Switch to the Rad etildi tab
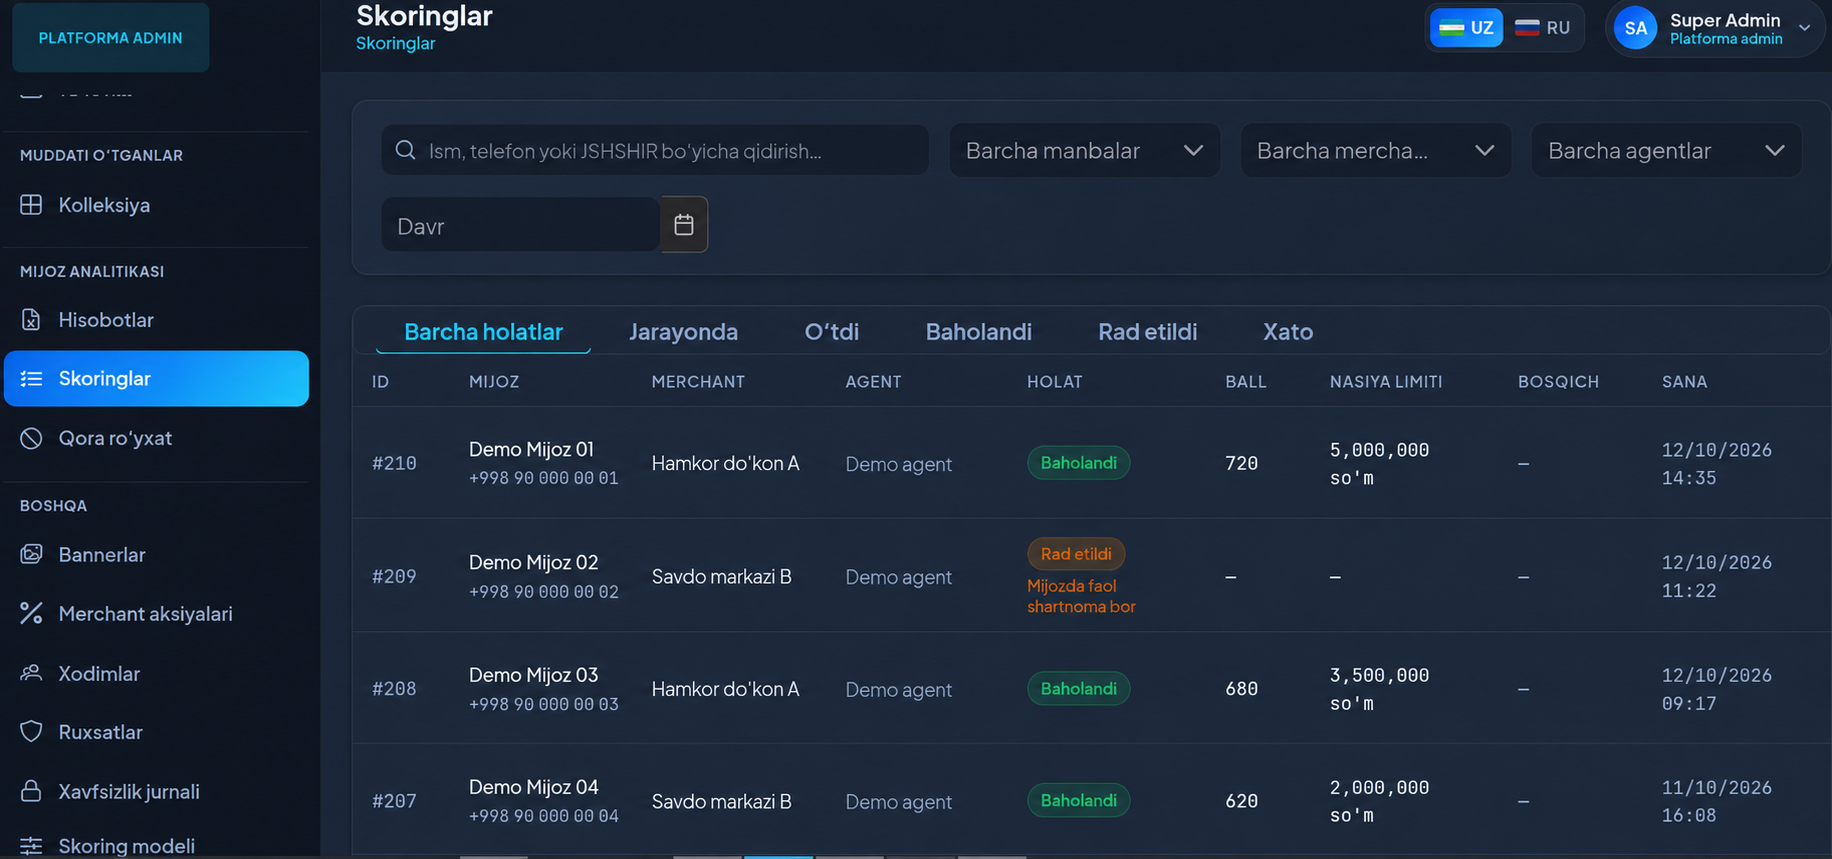Screen dimensions: 1832x859 click(x=1147, y=332)
